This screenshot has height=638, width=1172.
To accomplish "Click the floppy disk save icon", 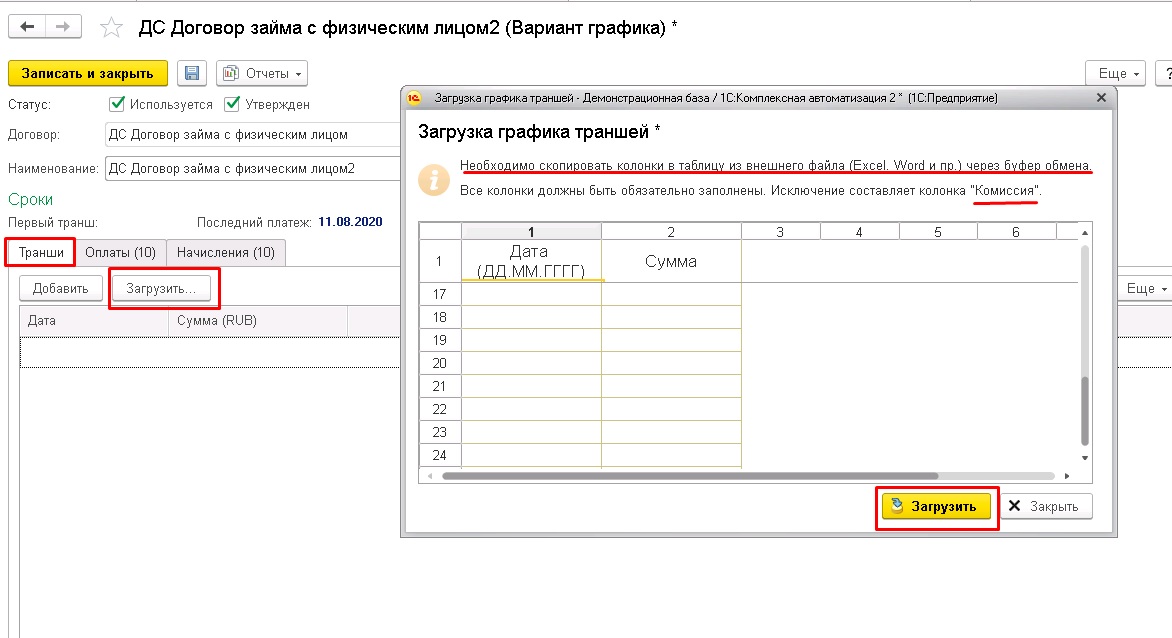I will point(192,73).
